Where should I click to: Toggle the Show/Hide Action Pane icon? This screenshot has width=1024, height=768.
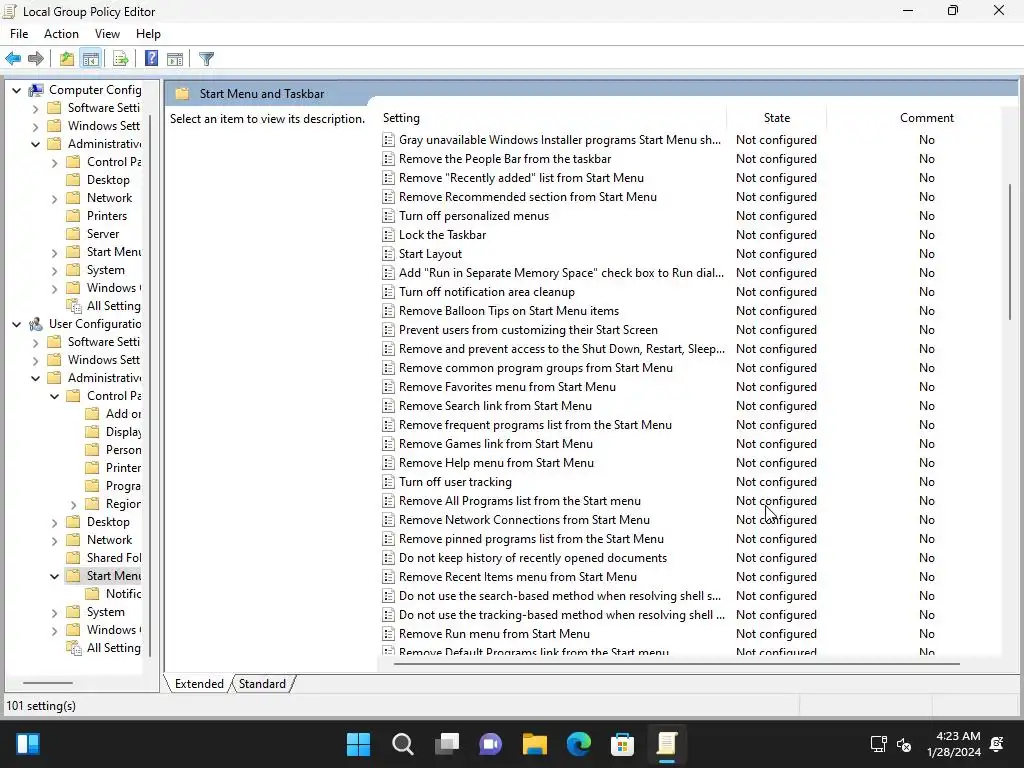click(x=175, y=59)
